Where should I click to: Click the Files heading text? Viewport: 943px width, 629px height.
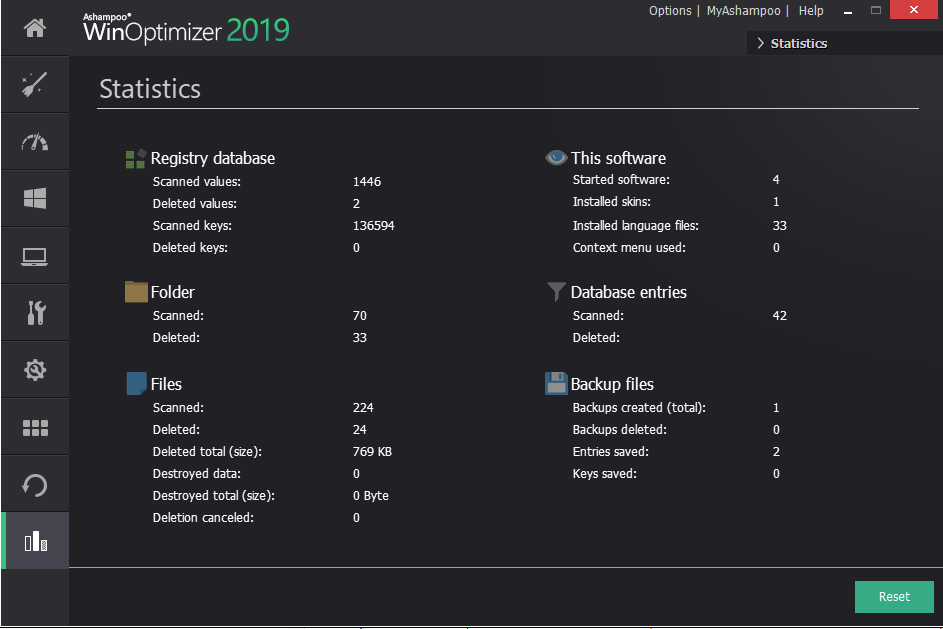click(166, 384)
